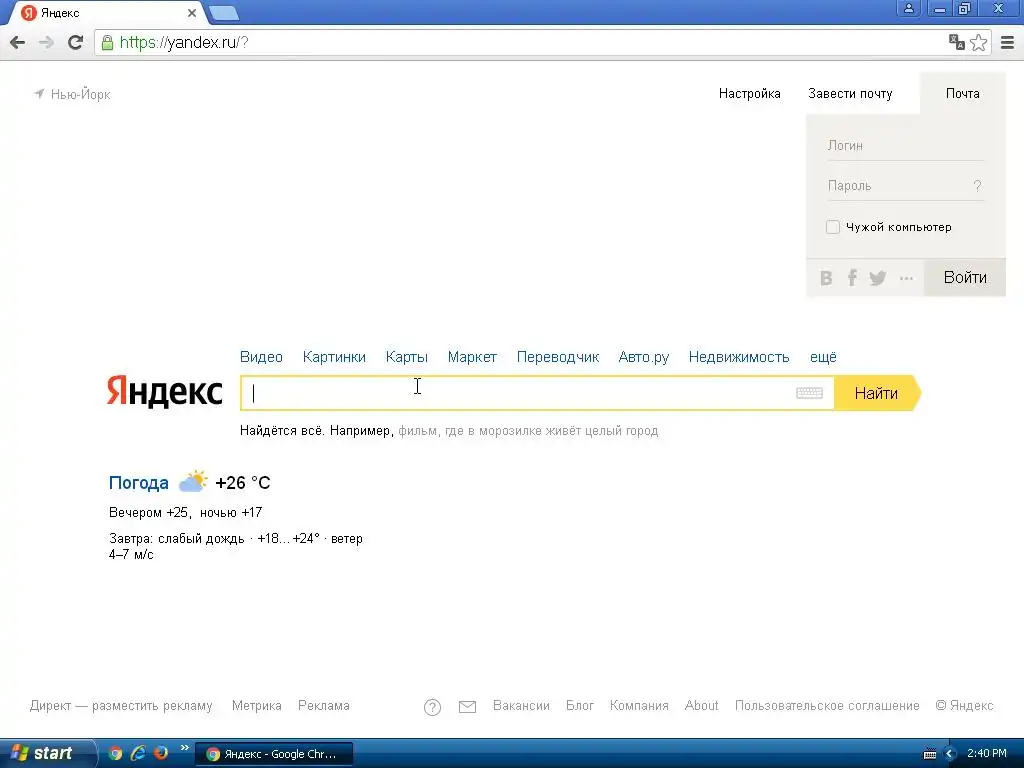Screen dimensions: 1024x768
Task: Open Недвижимость service link
Action: click(739, 357)
